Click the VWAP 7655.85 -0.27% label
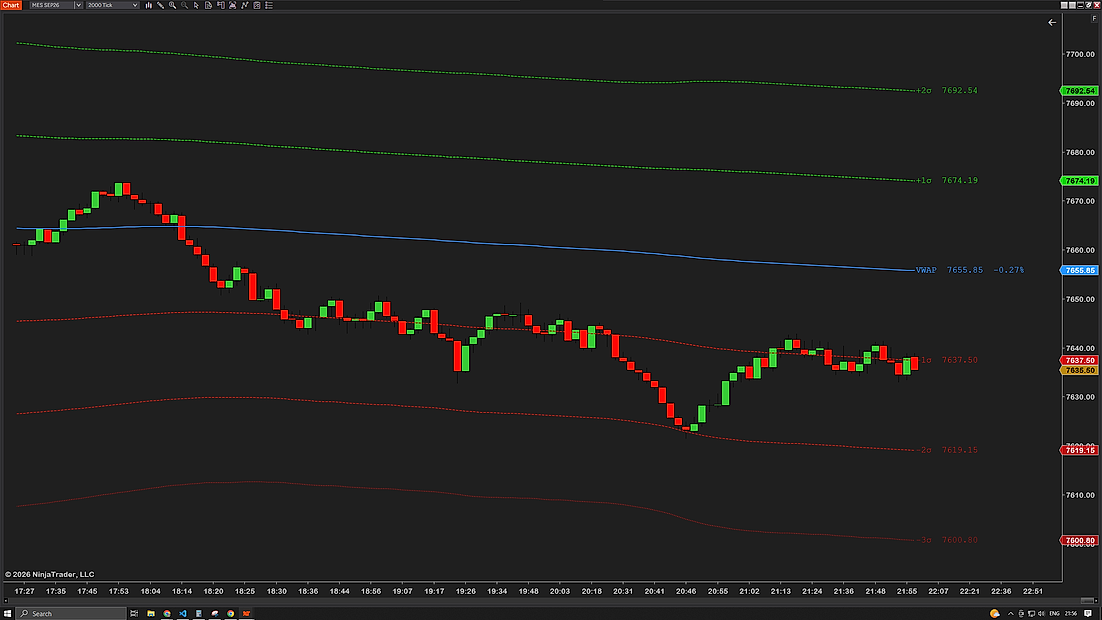This screenshot has width=1102, height=620. click(x=970, y=270)
